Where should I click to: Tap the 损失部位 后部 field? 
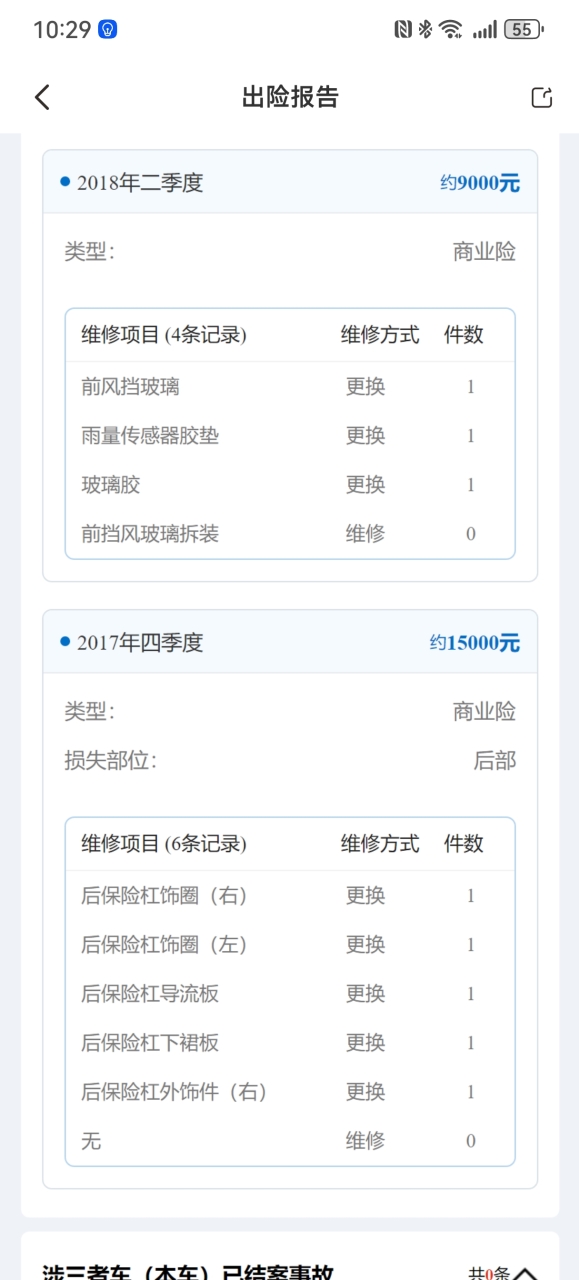point(290,761)
